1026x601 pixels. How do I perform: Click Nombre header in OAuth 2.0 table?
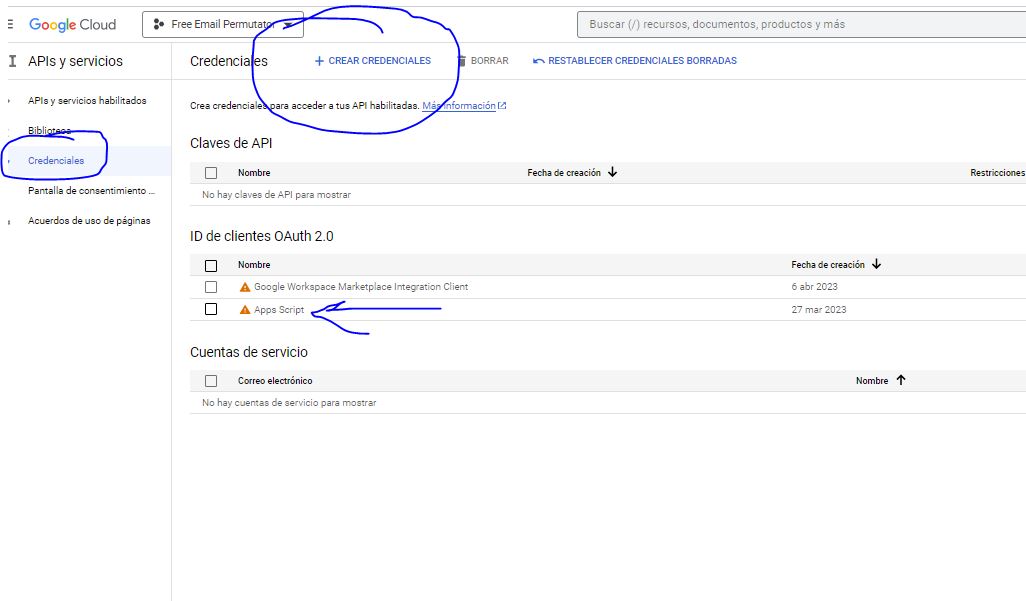click(254, 265)
